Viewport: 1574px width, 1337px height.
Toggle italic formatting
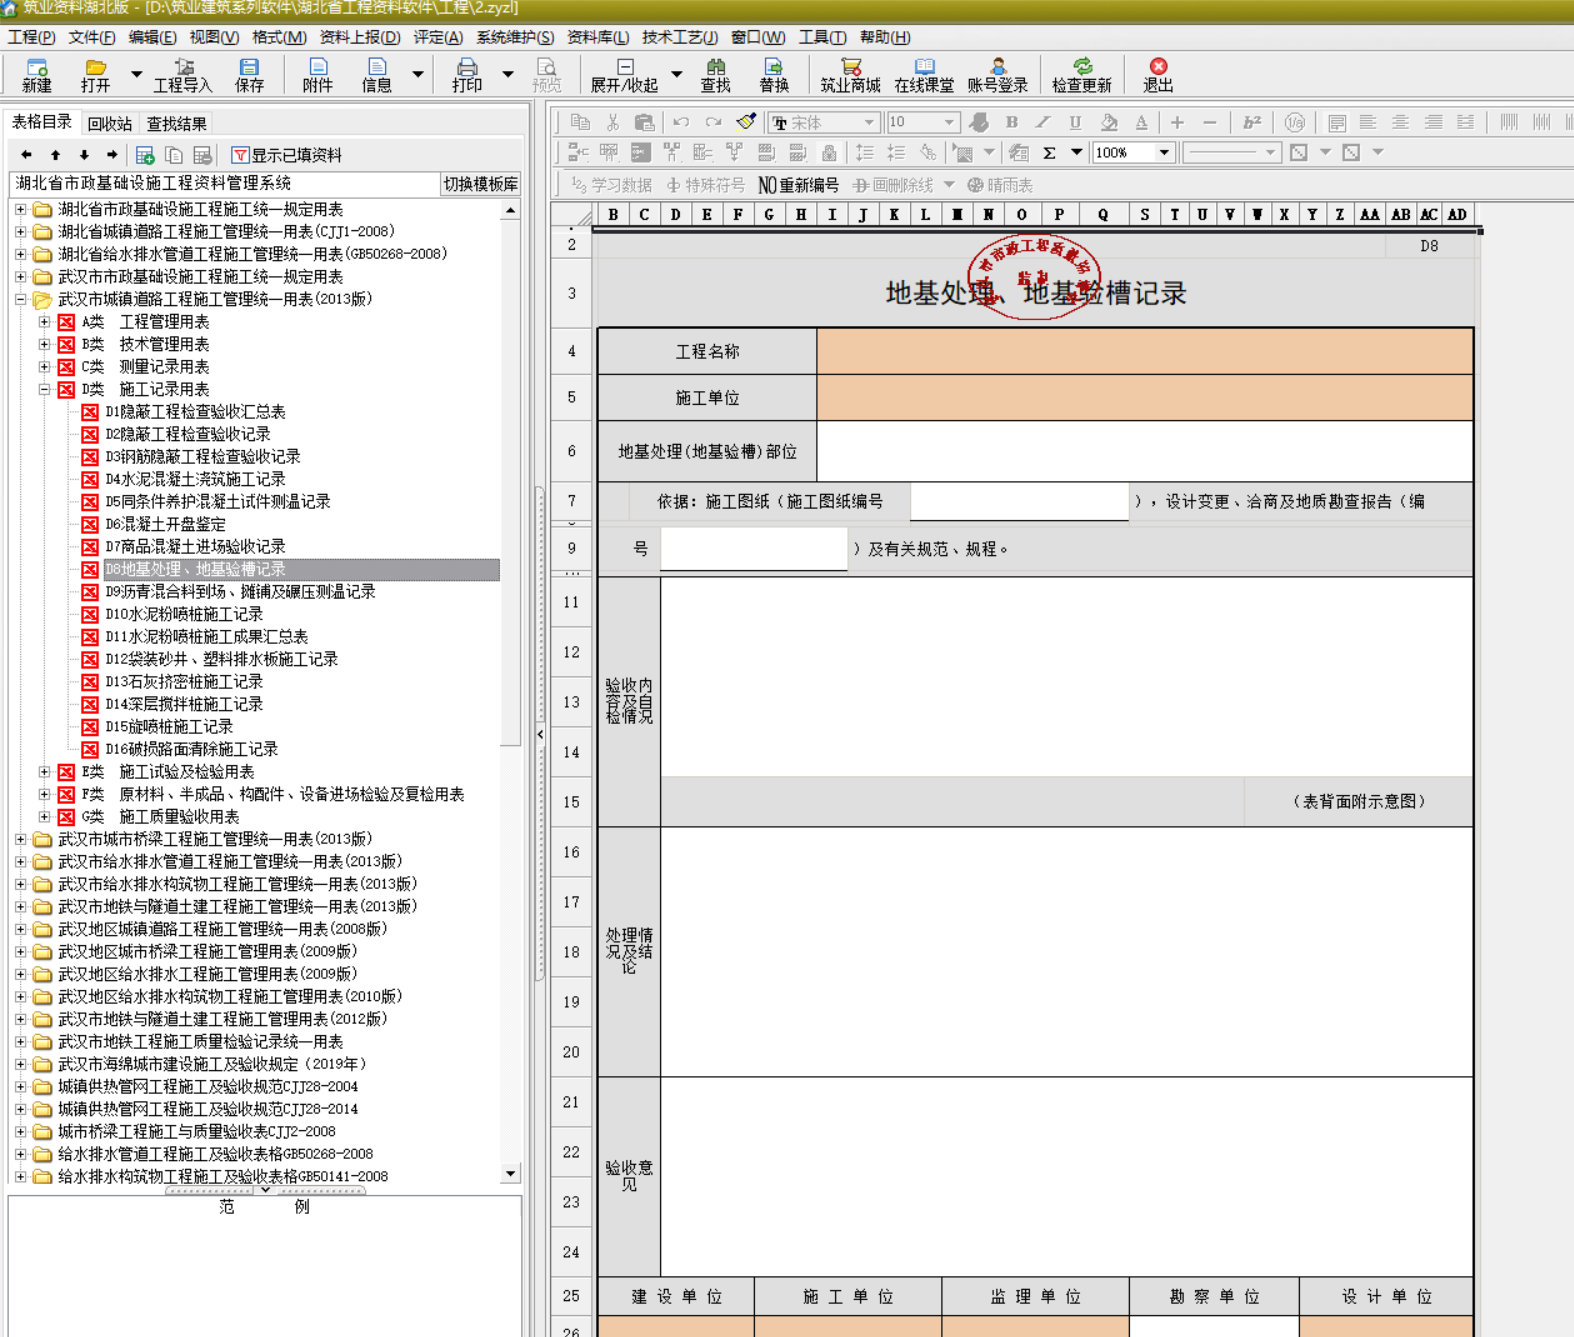[x=1043, y=122]
